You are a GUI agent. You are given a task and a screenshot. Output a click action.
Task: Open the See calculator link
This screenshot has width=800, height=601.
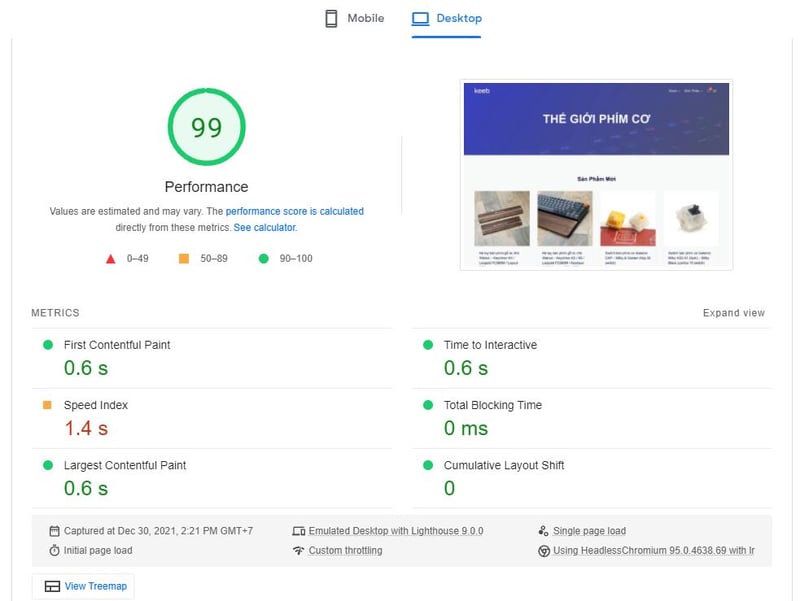pyautogui.click(x=264, y=228)
